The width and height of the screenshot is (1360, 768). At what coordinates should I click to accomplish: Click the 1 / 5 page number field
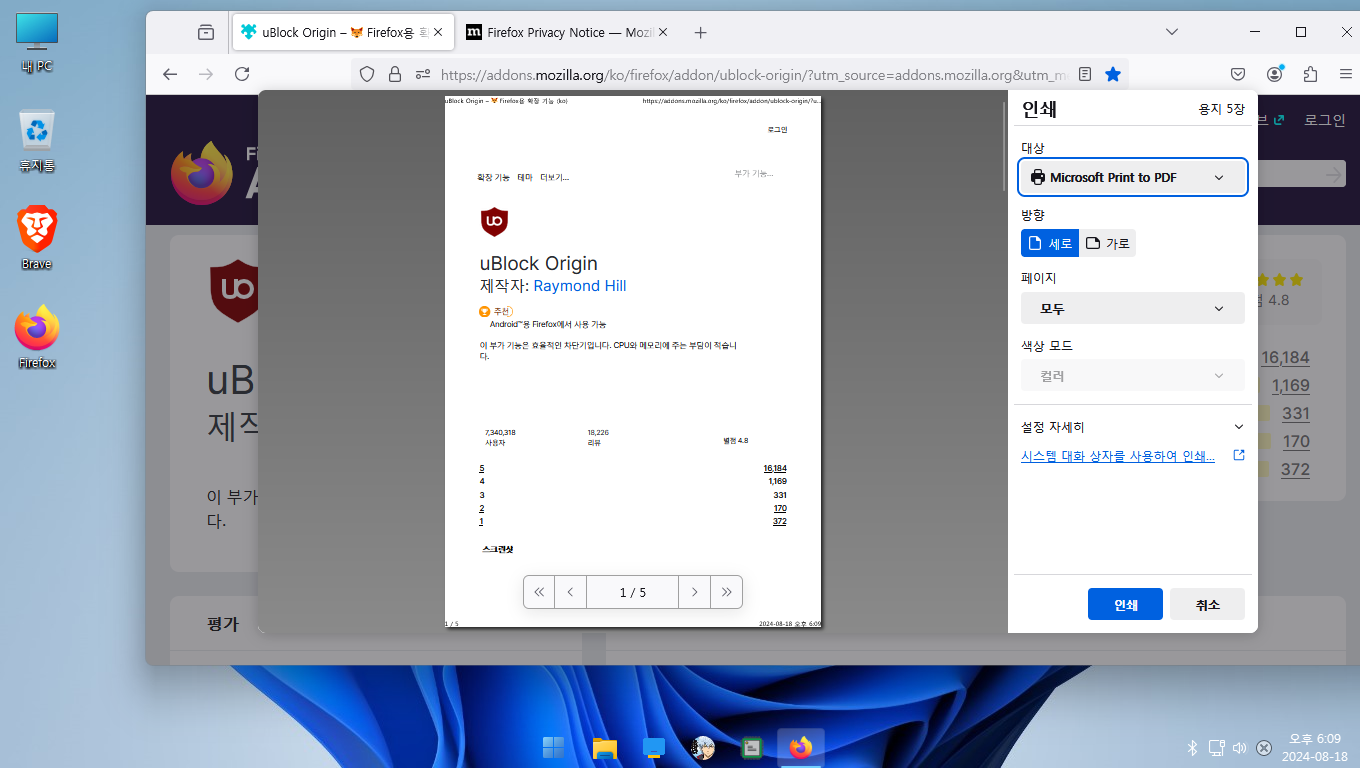[x=632, y=592]
